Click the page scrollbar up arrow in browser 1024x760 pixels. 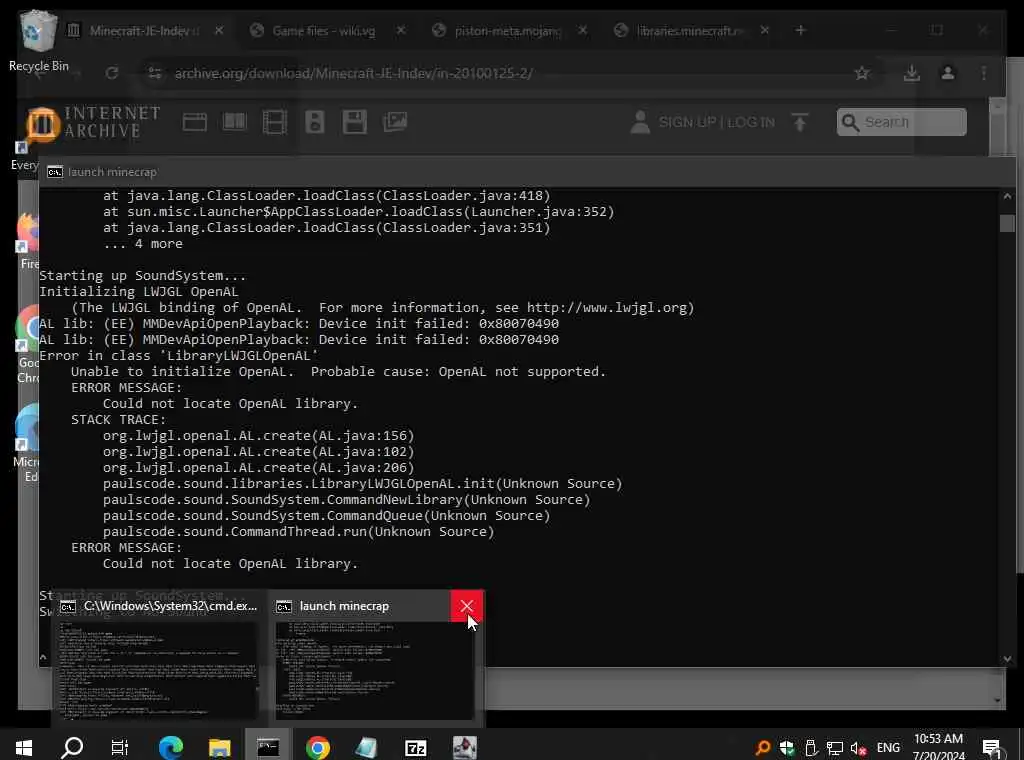click(x=997, y=105)
